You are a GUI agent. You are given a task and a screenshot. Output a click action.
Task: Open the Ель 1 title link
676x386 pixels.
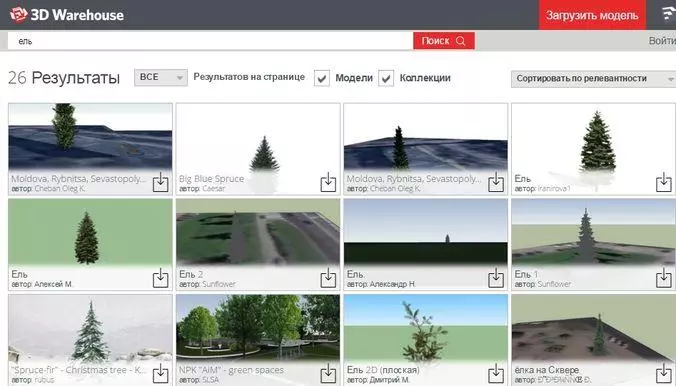point(526,274)
